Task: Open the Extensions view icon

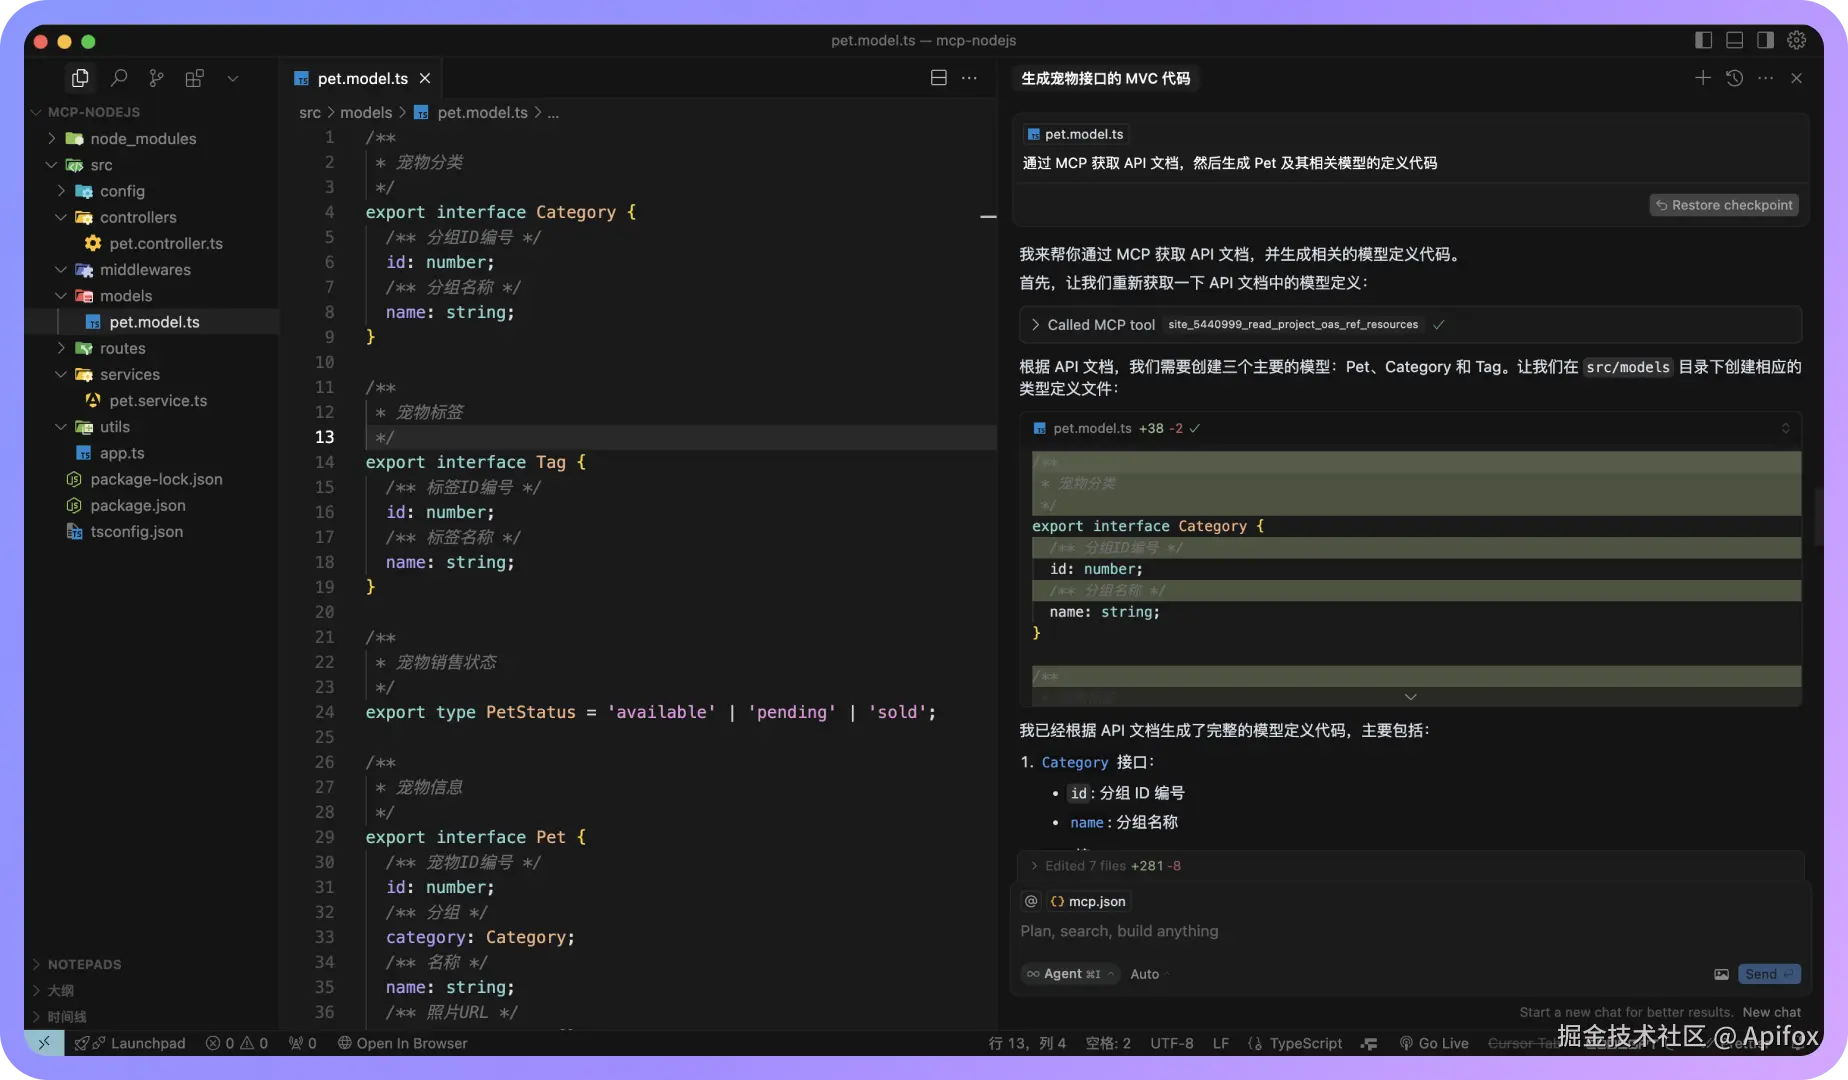Action: [194, 78]
